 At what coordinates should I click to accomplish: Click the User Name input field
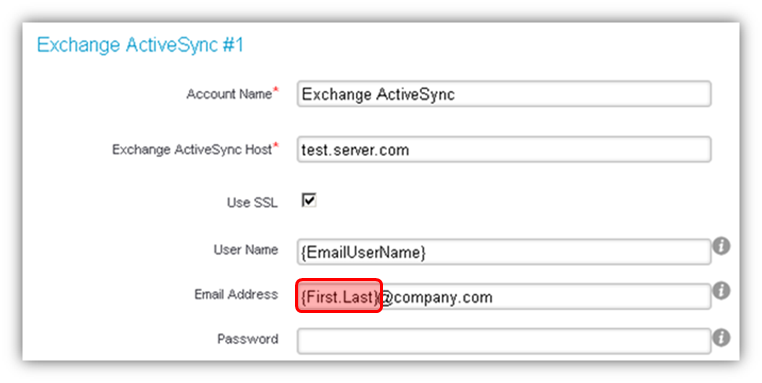click(x=504, y=252)
